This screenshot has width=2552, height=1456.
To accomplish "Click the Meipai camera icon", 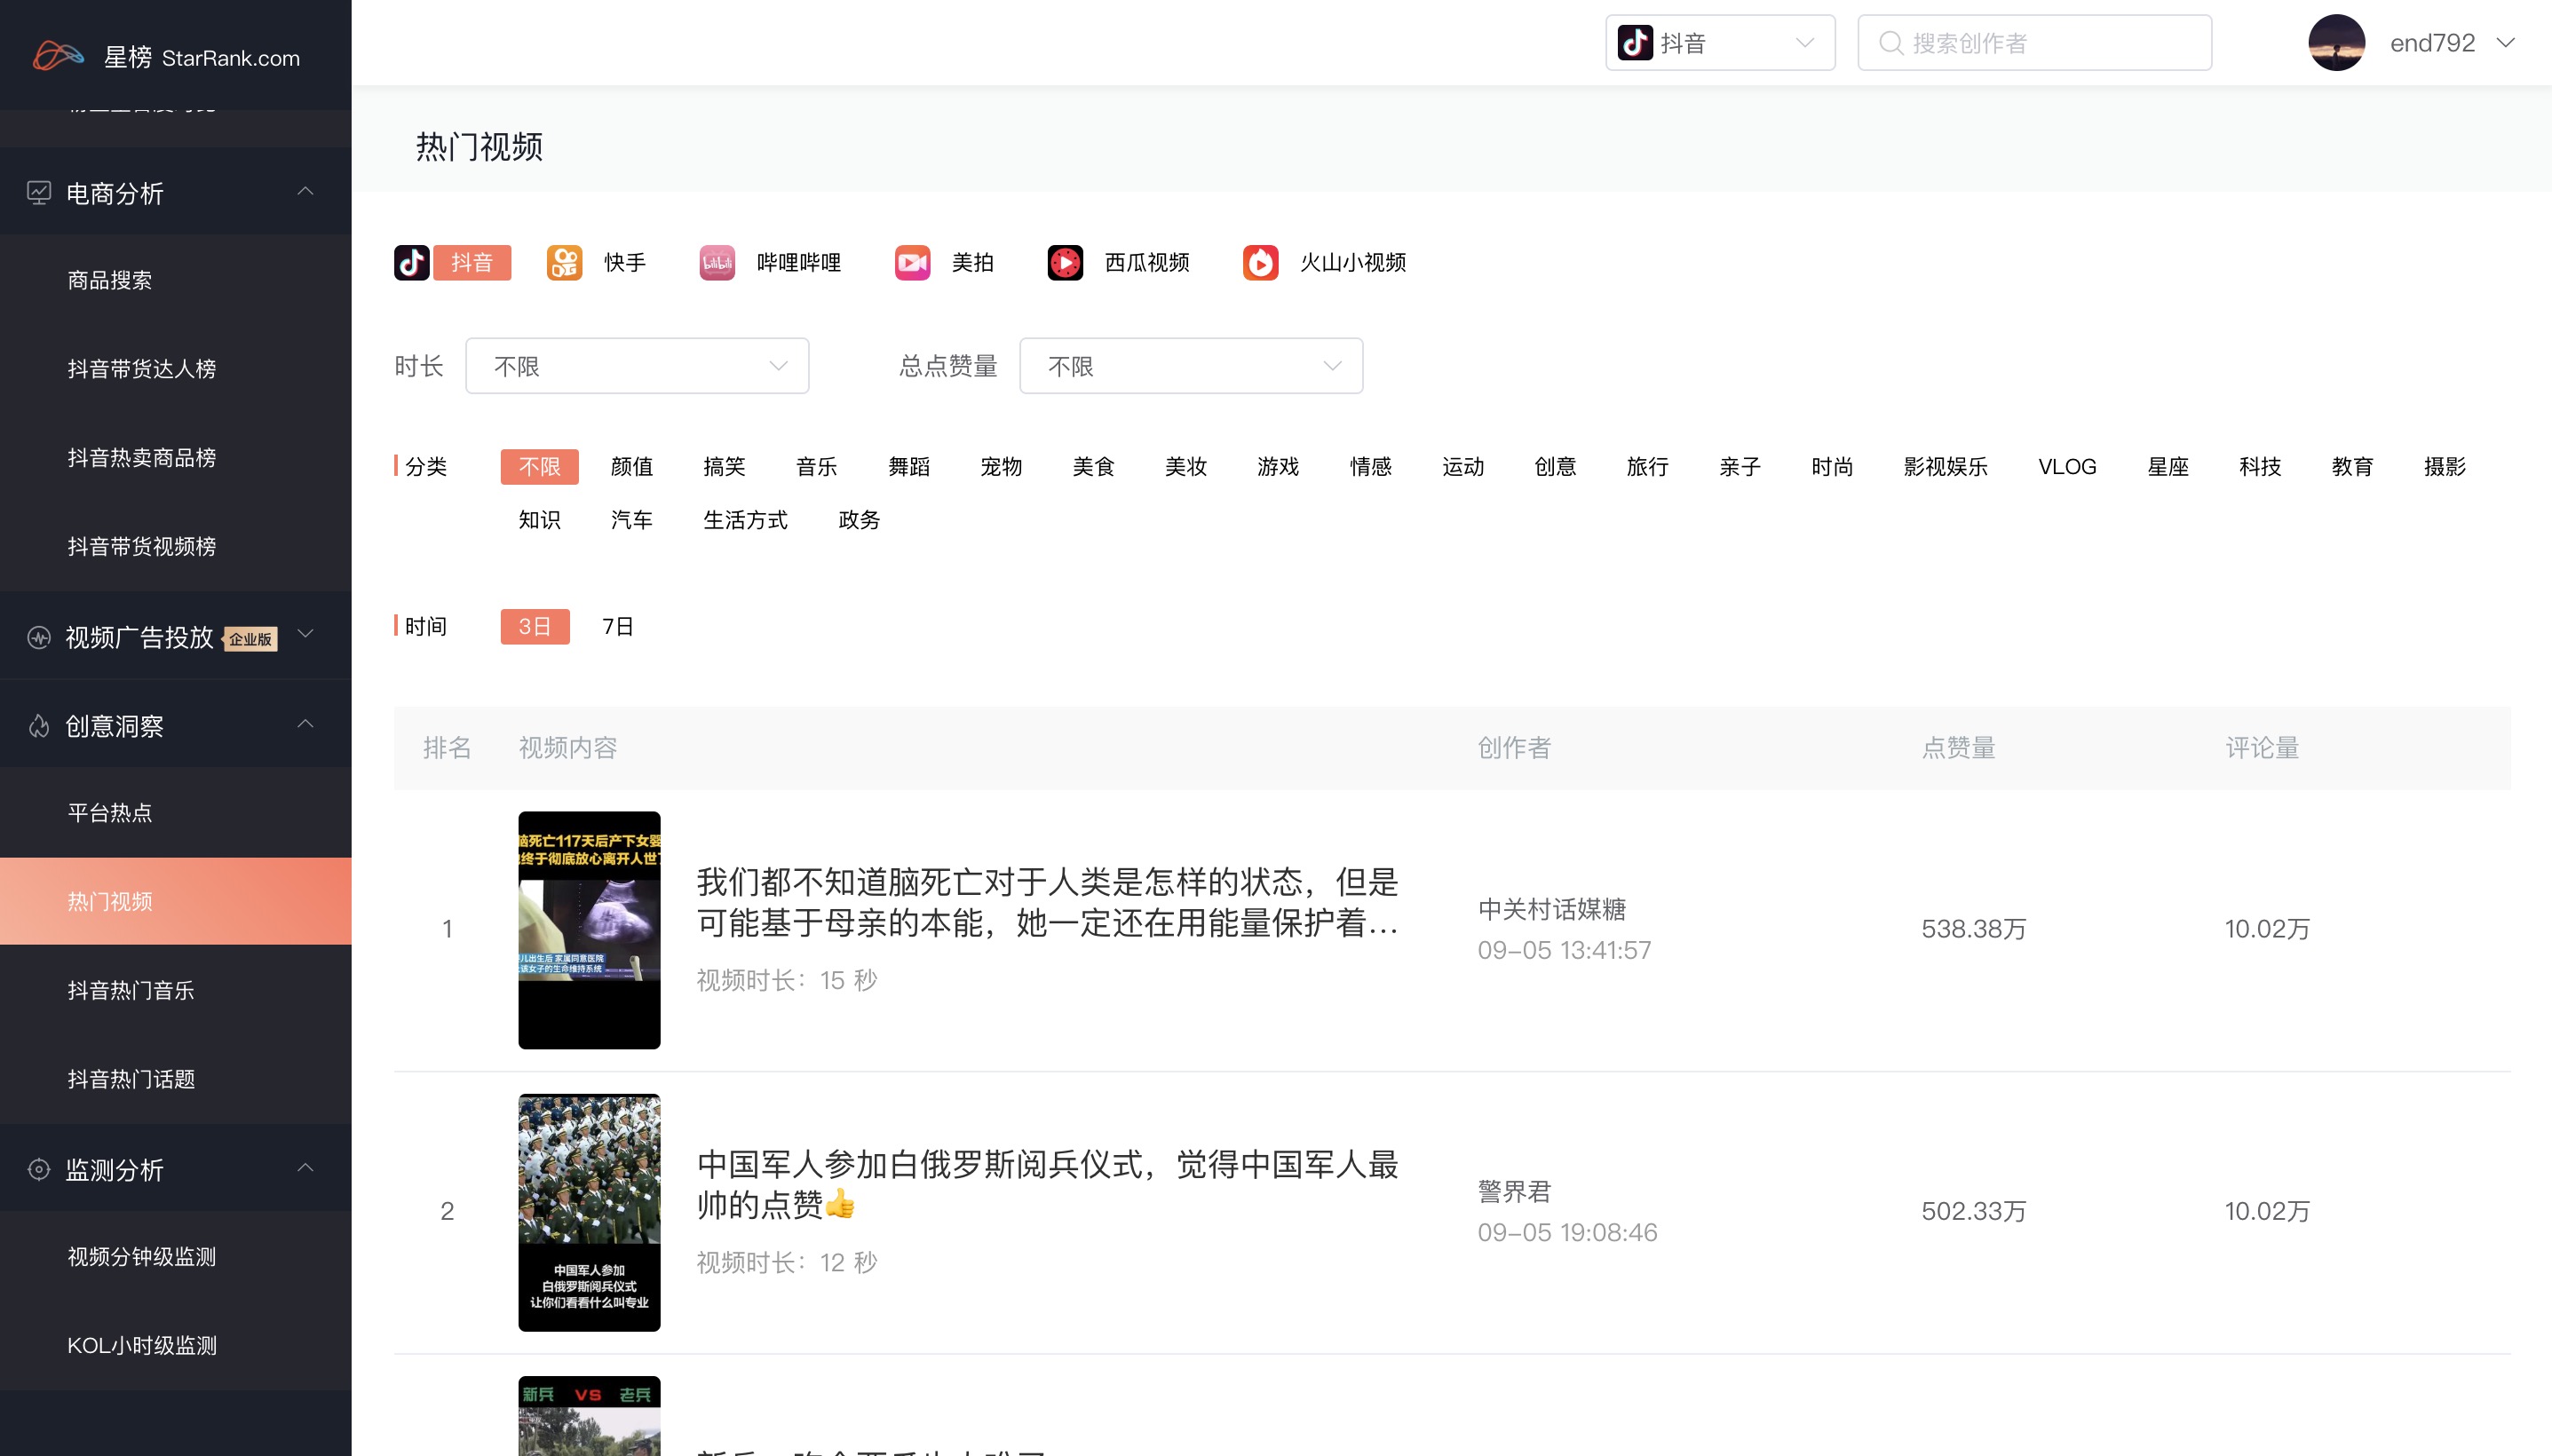I will coord(912,262).
